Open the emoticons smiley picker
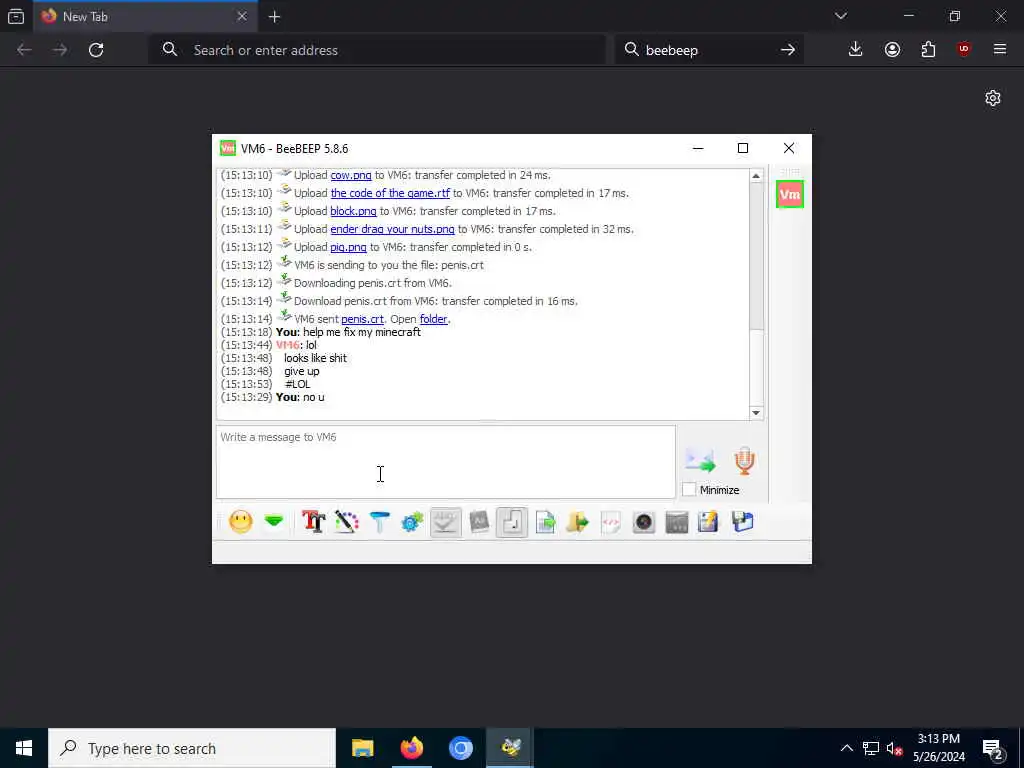Screen dimensions: 1024x768 coord(241,522)
